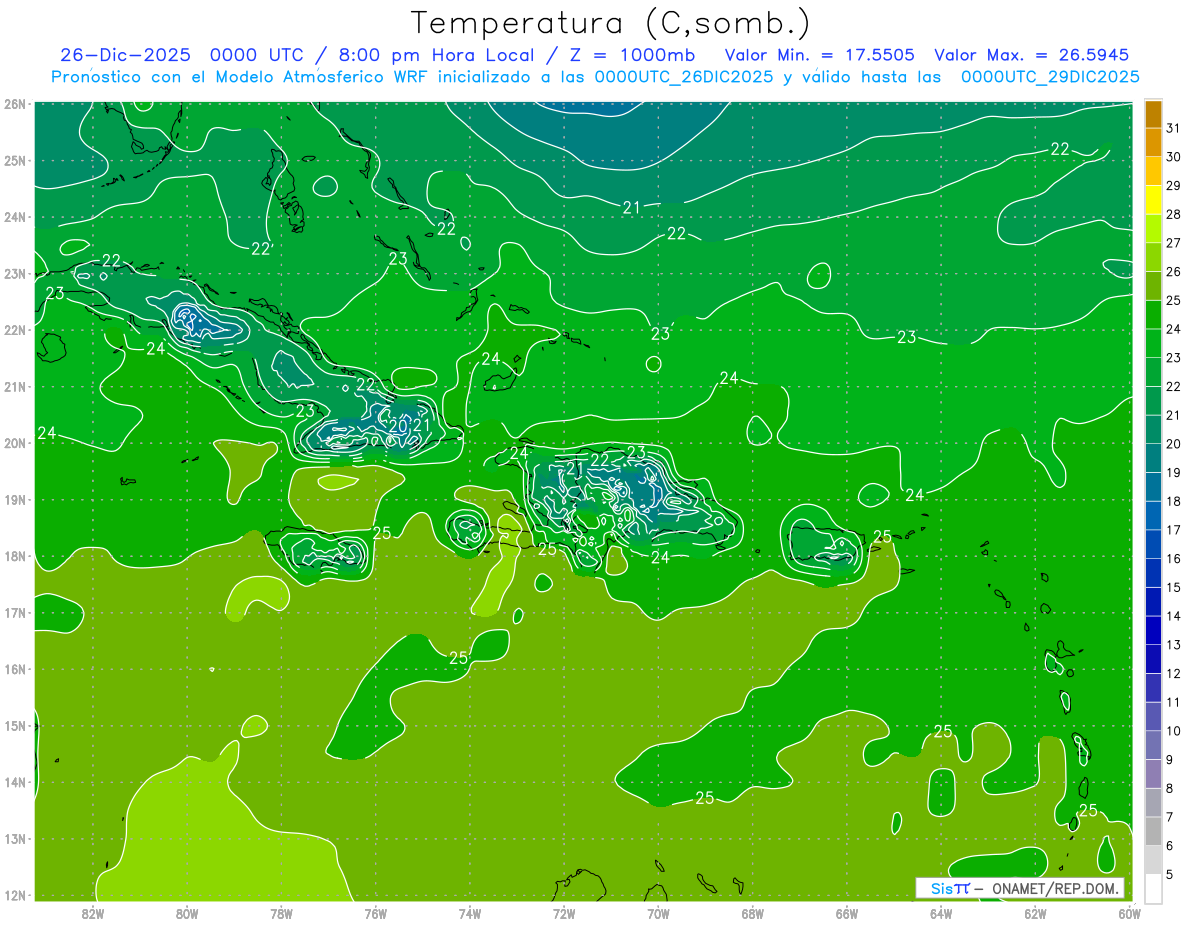Click the longitude axis label "70W"
Image resolution: width=1200 pixels, height=927 pixels.
[x=658, y=913]
